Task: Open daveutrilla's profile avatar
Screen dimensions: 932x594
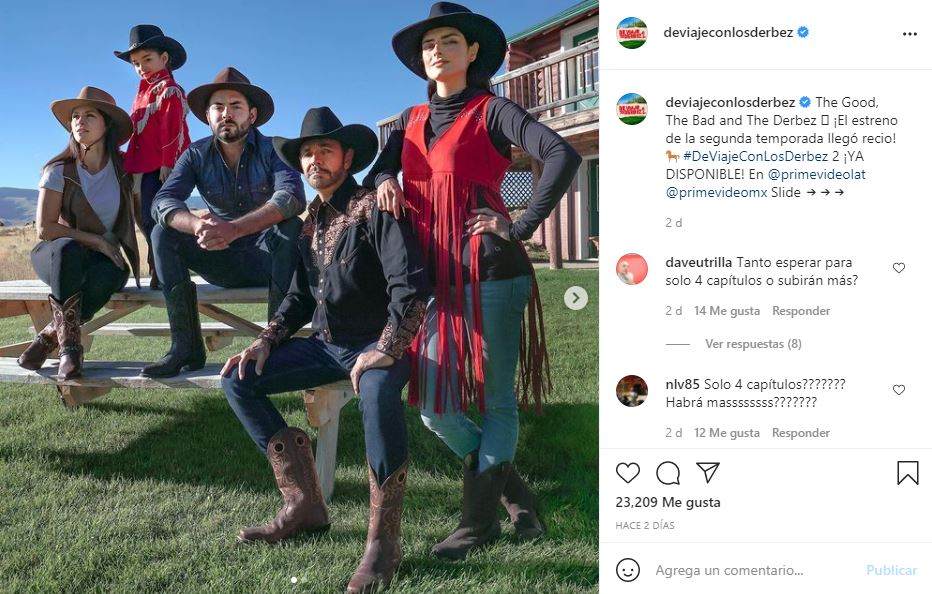Action: 631,269
